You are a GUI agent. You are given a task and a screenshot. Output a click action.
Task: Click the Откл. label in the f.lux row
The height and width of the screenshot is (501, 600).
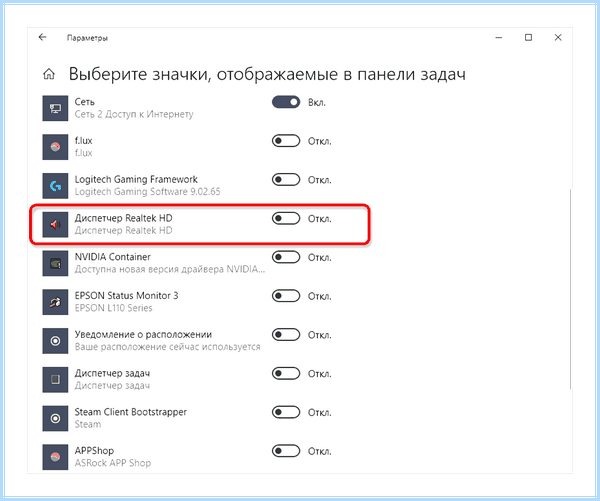coord(320,141)
